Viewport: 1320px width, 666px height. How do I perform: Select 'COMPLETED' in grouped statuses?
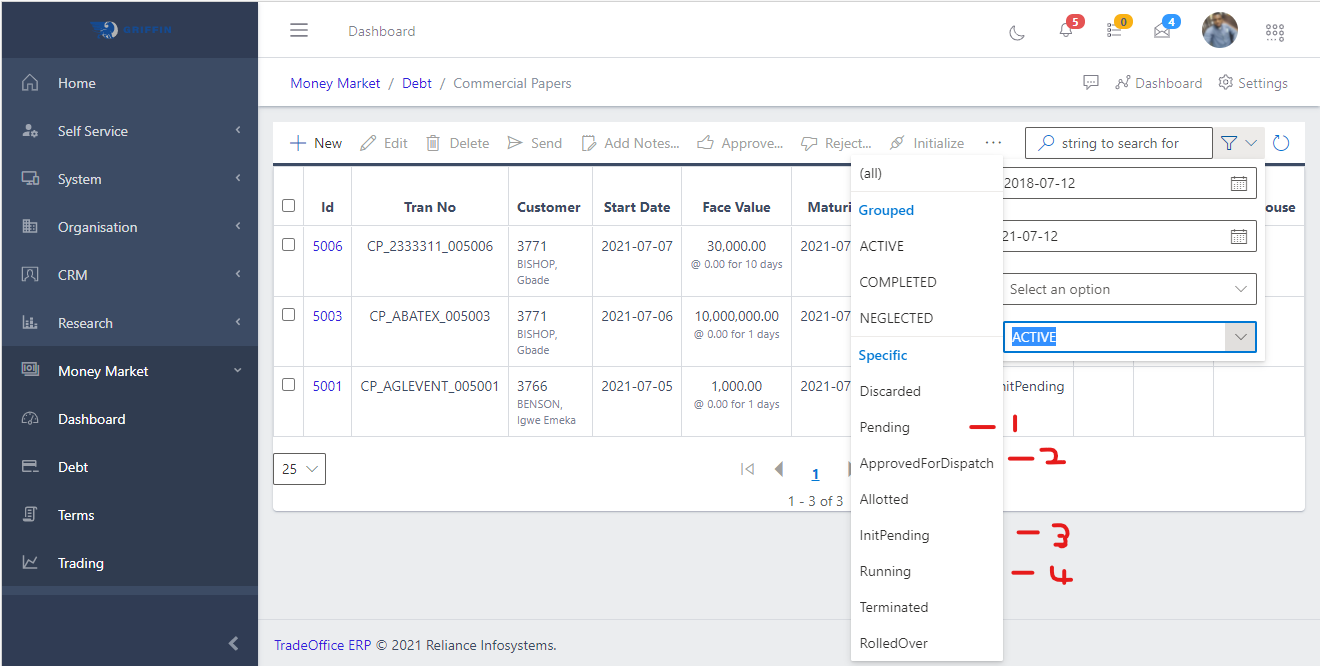point(898,282)
